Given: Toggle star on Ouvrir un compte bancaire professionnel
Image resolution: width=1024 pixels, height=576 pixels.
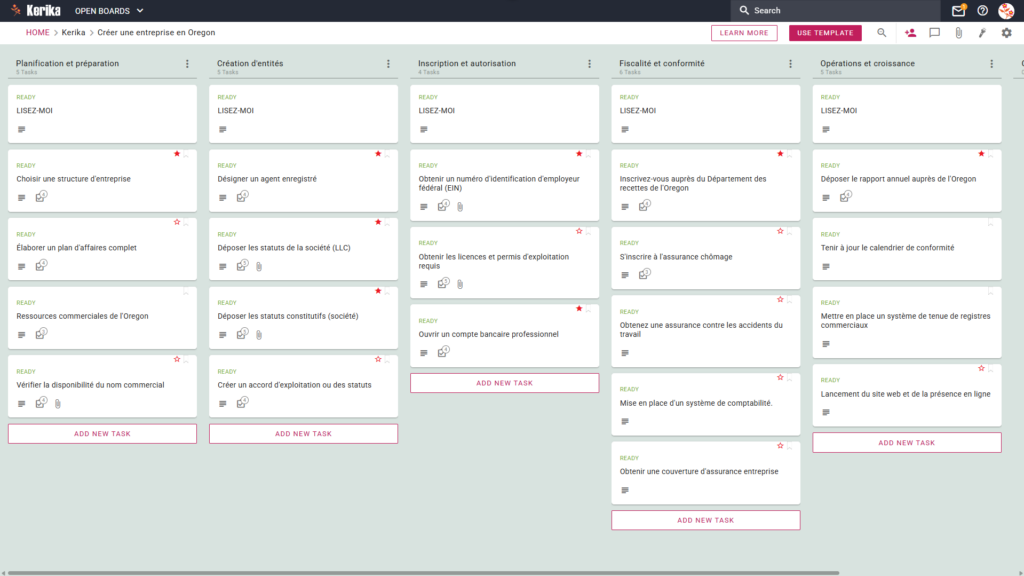Looking at the screenshot, I should click(579, 308).
